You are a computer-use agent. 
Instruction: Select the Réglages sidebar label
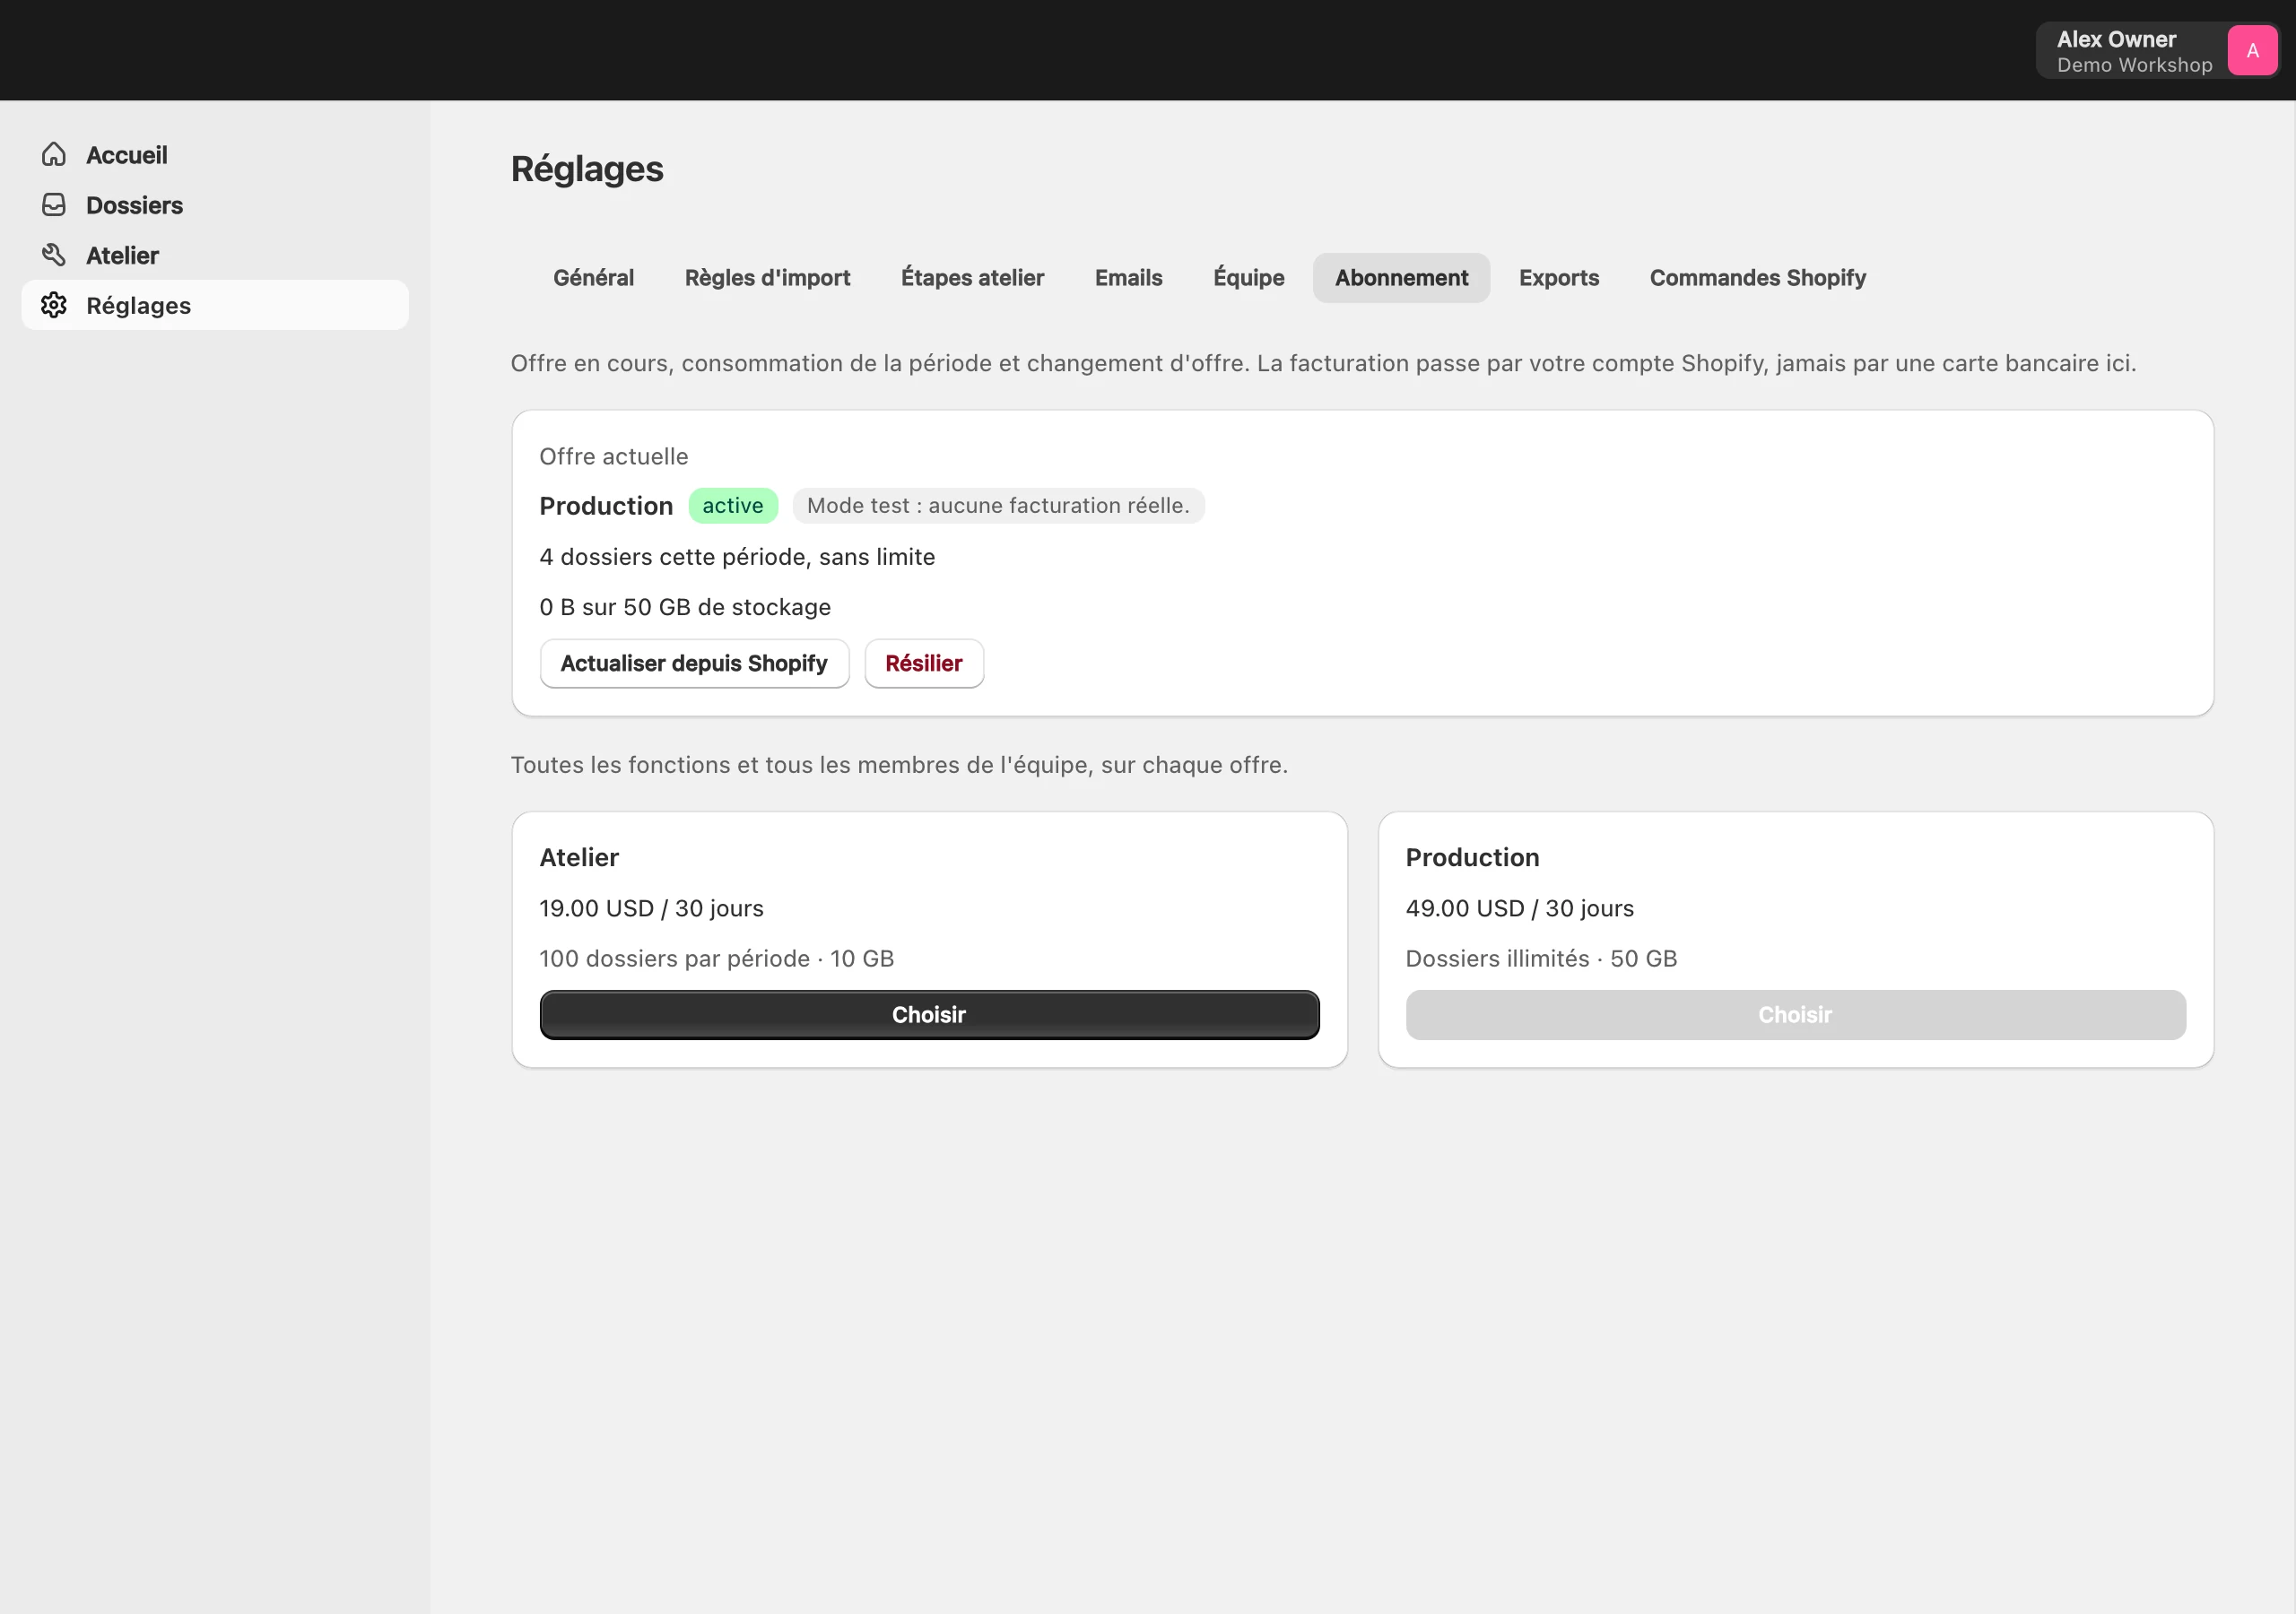(x=138, y=305)
